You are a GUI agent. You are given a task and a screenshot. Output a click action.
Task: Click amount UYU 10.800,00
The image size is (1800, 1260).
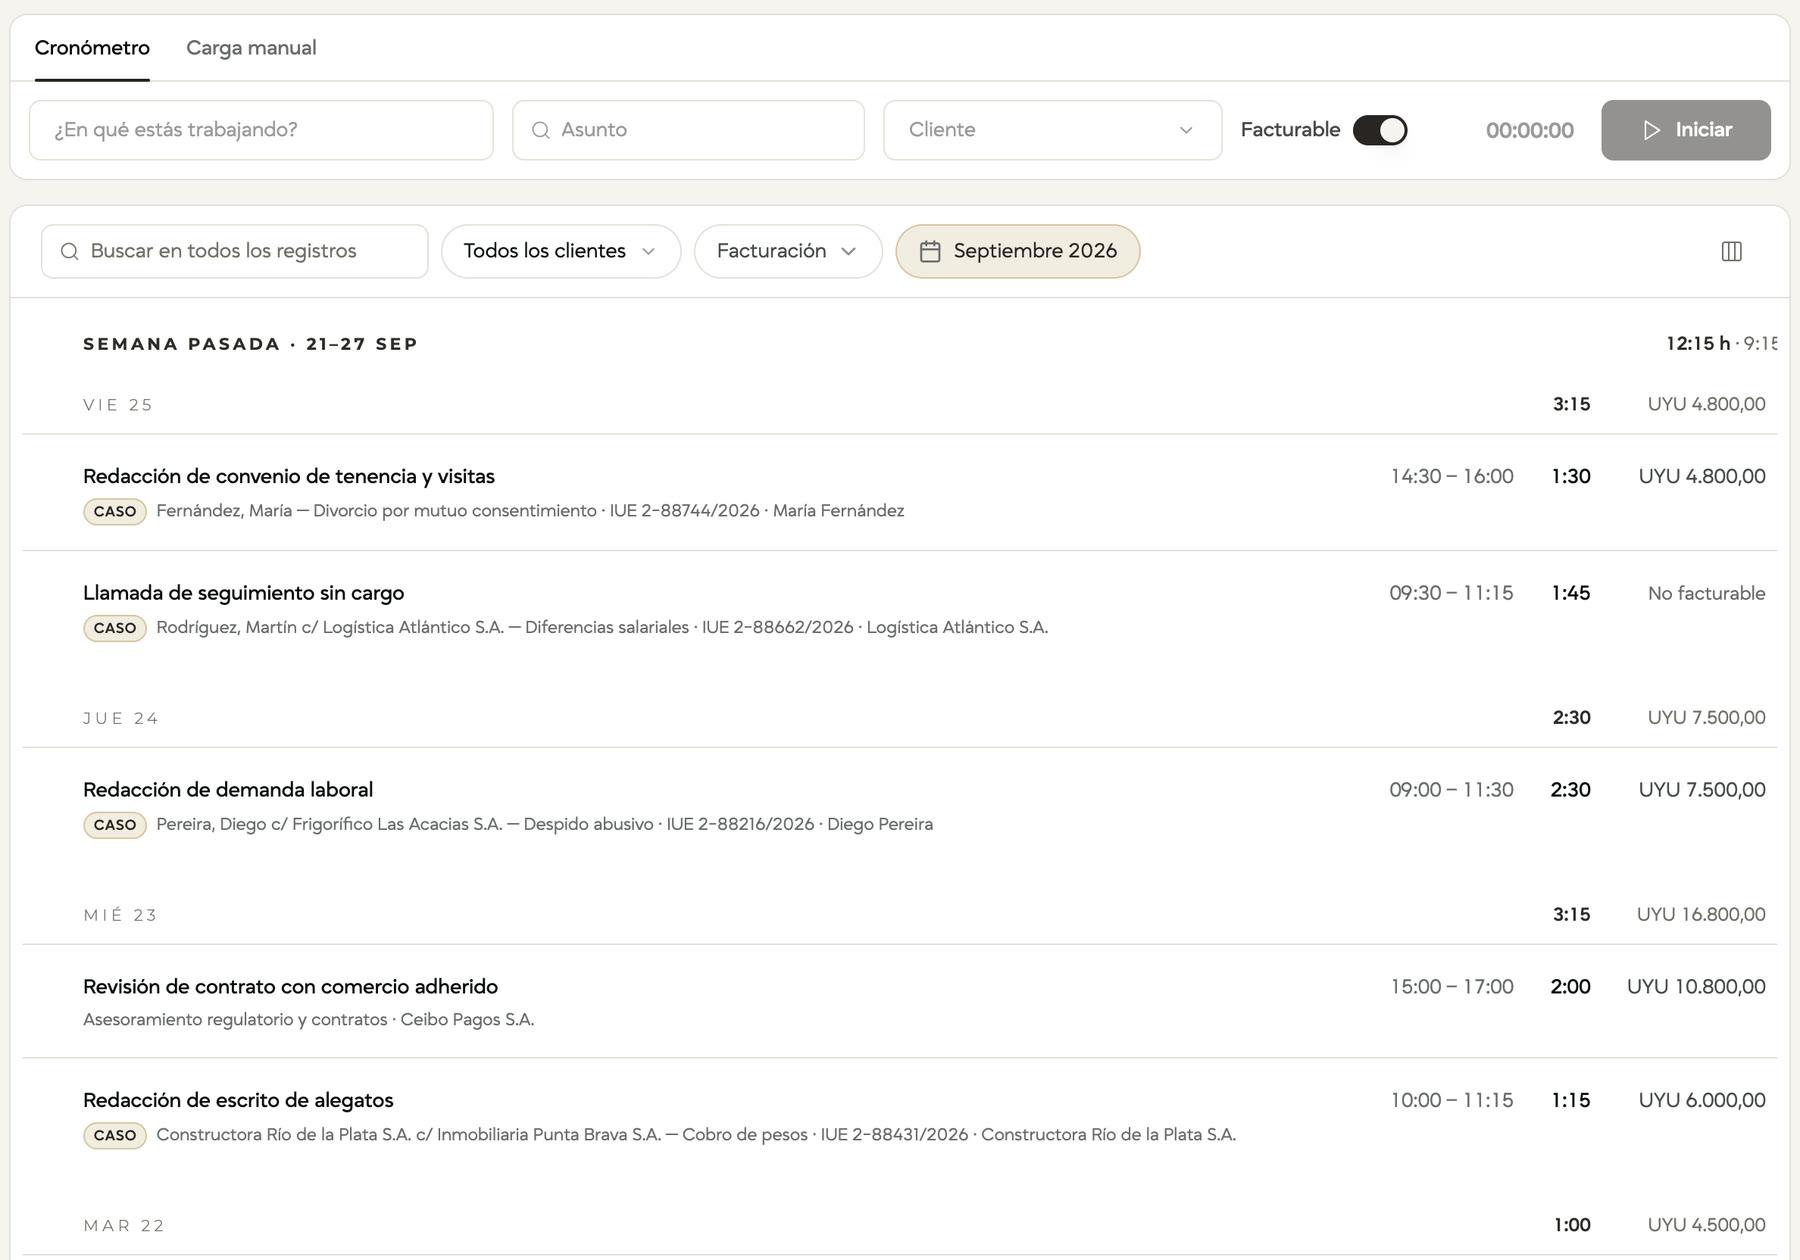point(1696,987)
